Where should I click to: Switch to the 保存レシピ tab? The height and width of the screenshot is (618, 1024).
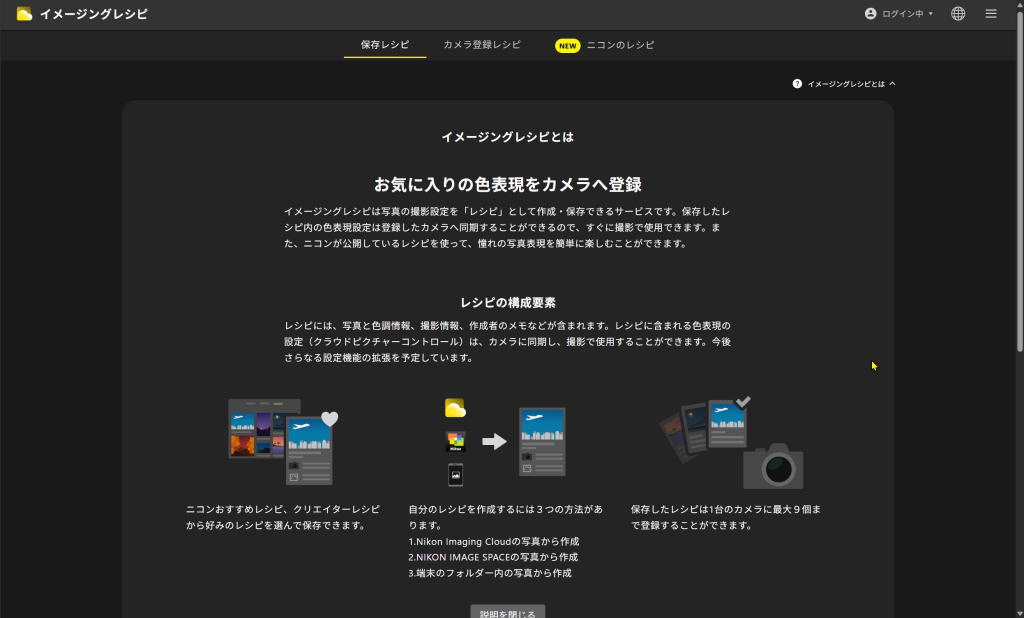coord(385,45)
